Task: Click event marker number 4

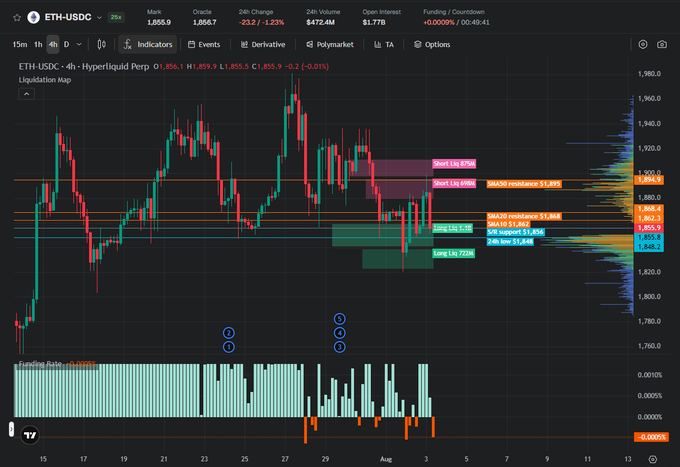Action: click(x=340, y=333)
